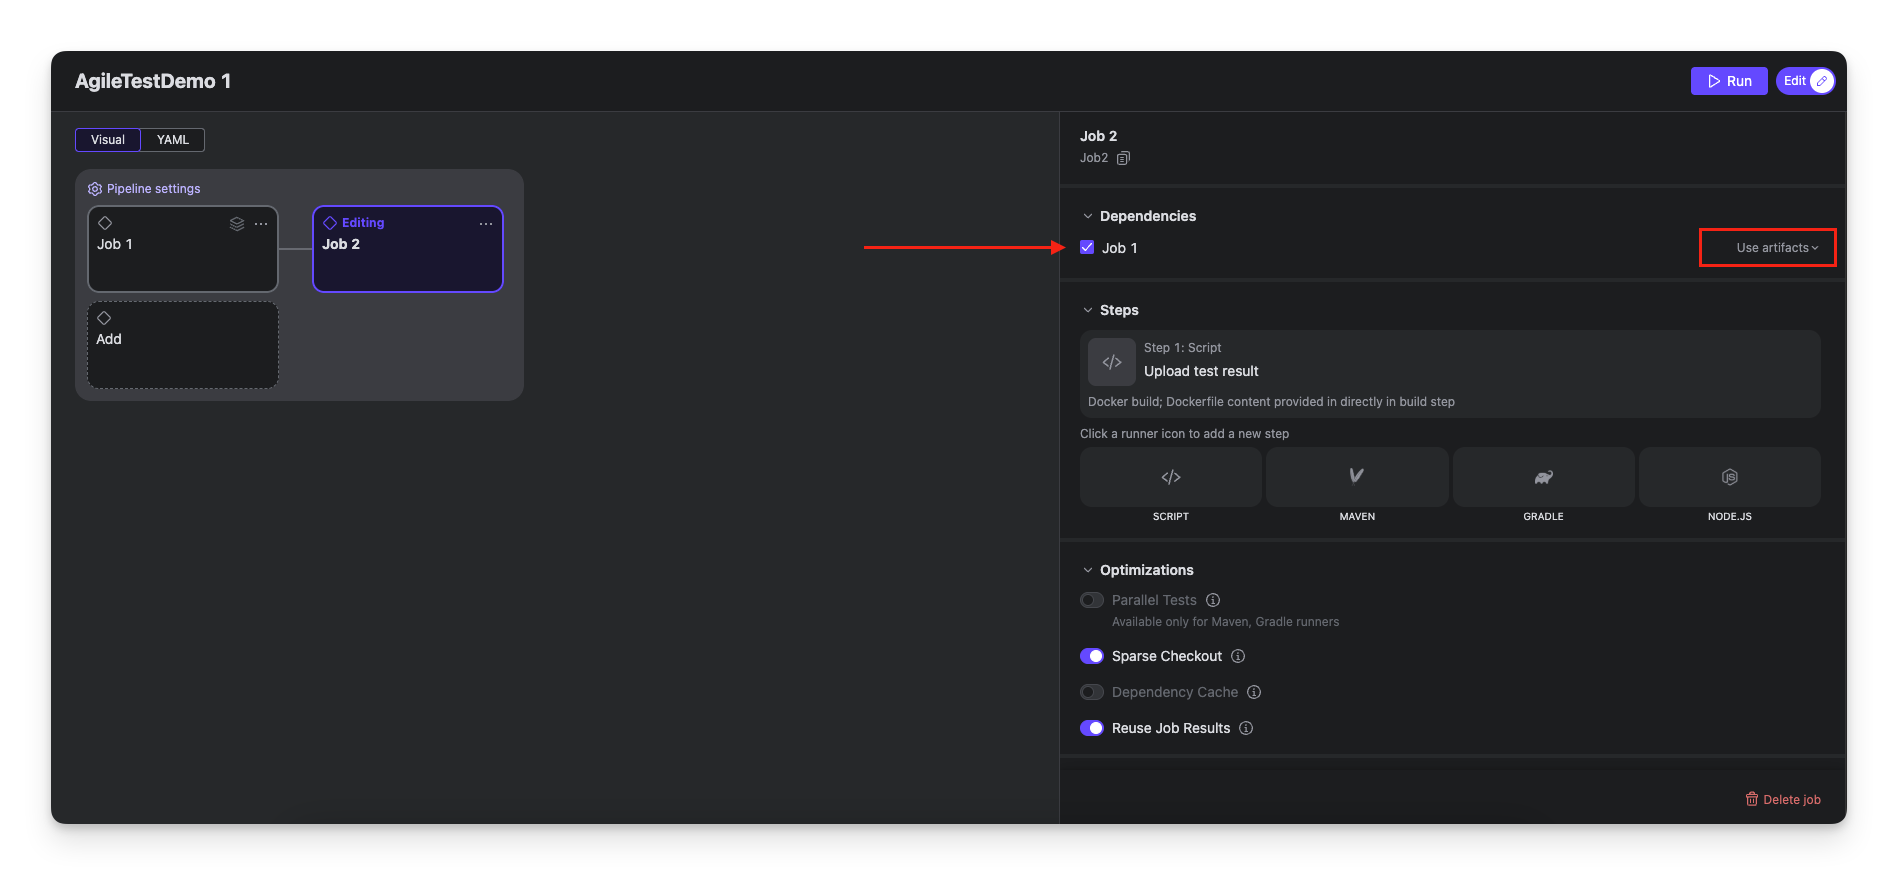Open Job 2 three-dot menu
The width and height of the screenshot is (1898, 875).
coord(486,224)
